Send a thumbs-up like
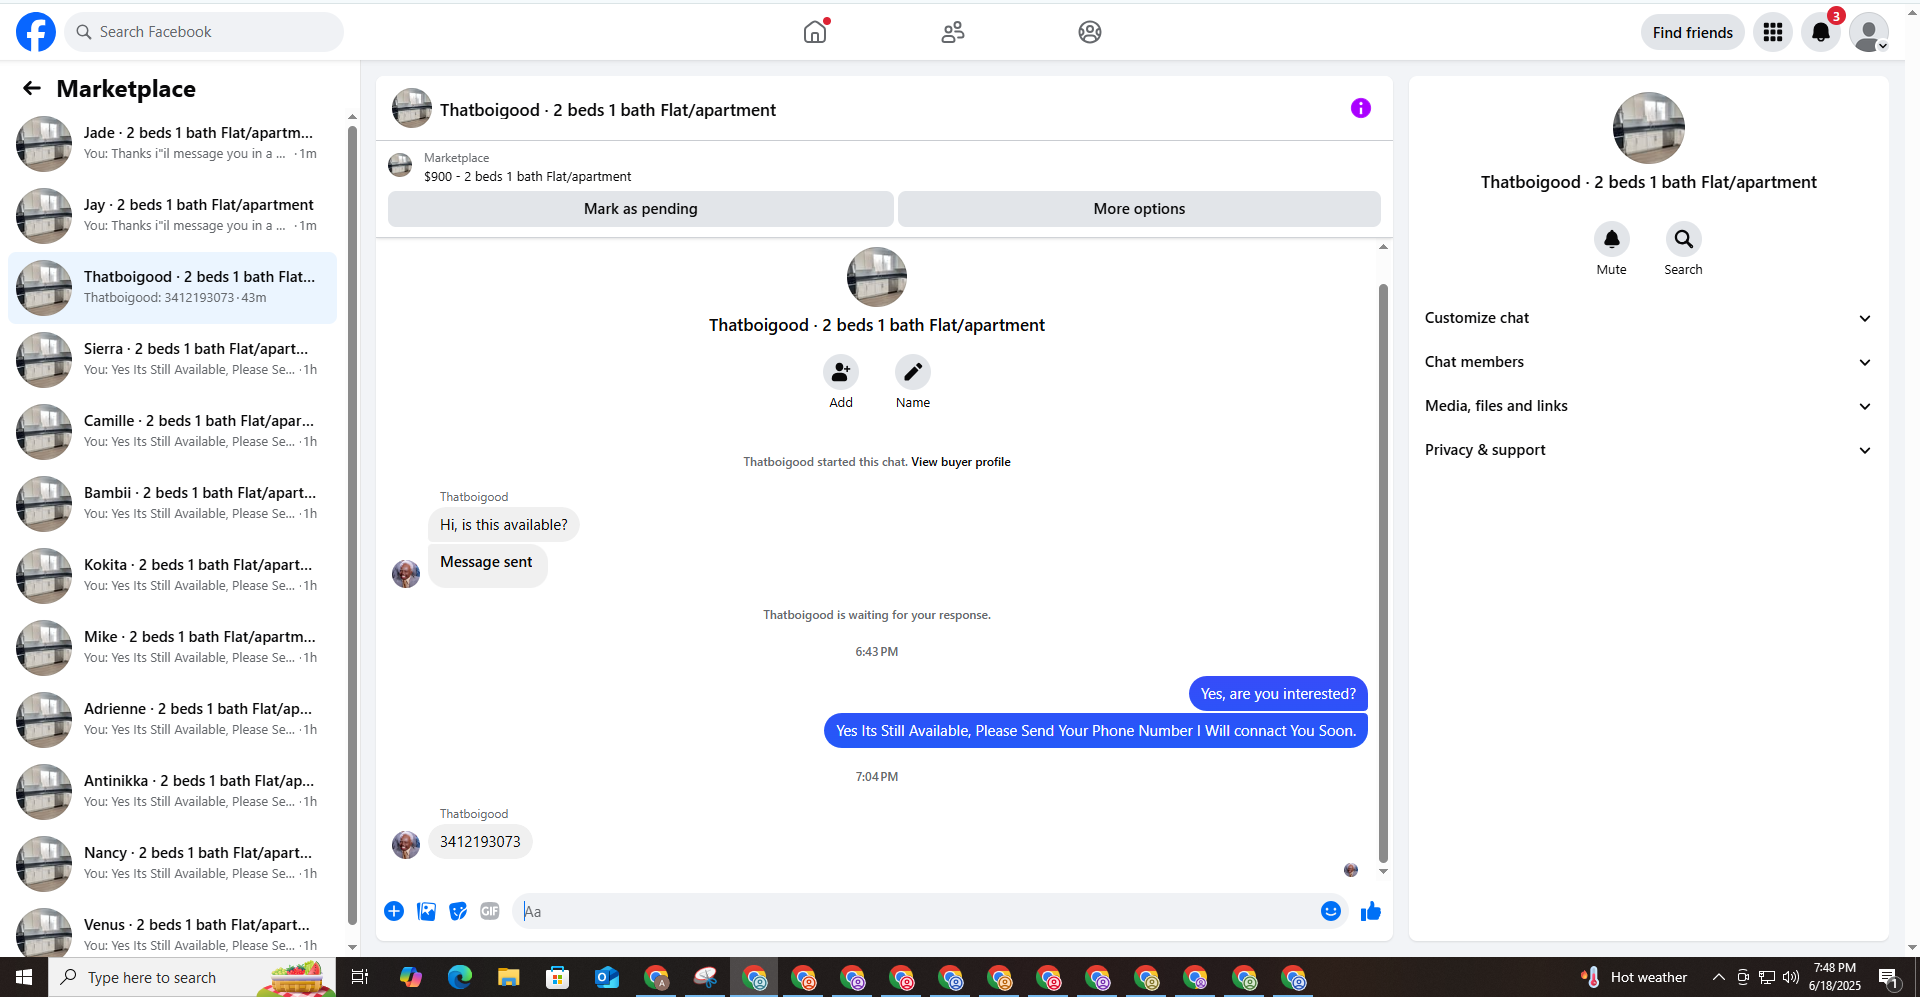Viewport: 1920px width, 997px height. 1371,911
